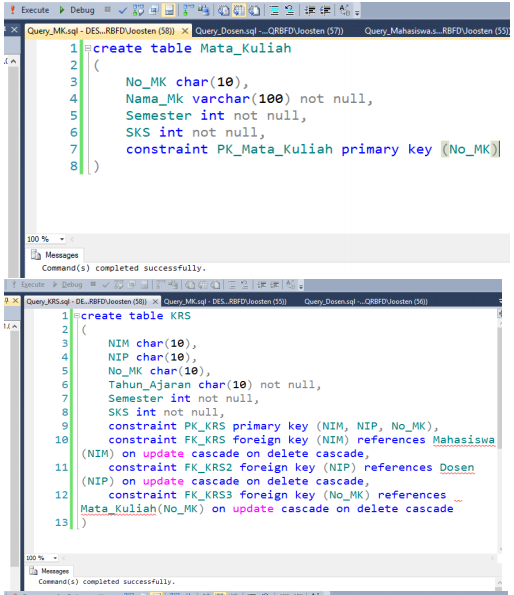Click greyed Parse checkmark in lower toolbar
Image resolution: width=514 pixels, height=595 pixels.
pyautogui.click(x=106, y=285)
